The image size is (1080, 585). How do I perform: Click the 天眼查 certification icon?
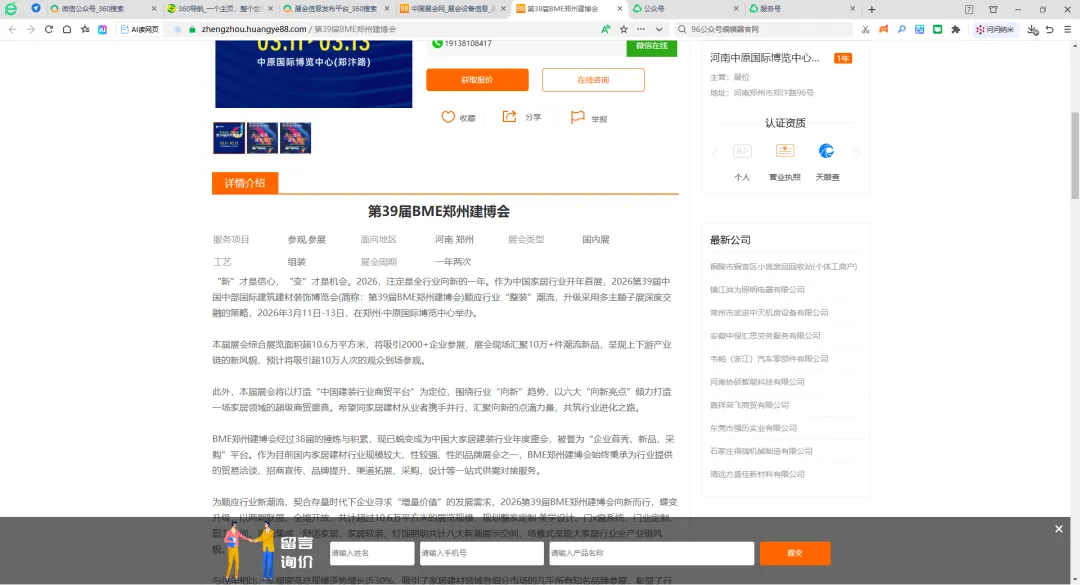827,151
